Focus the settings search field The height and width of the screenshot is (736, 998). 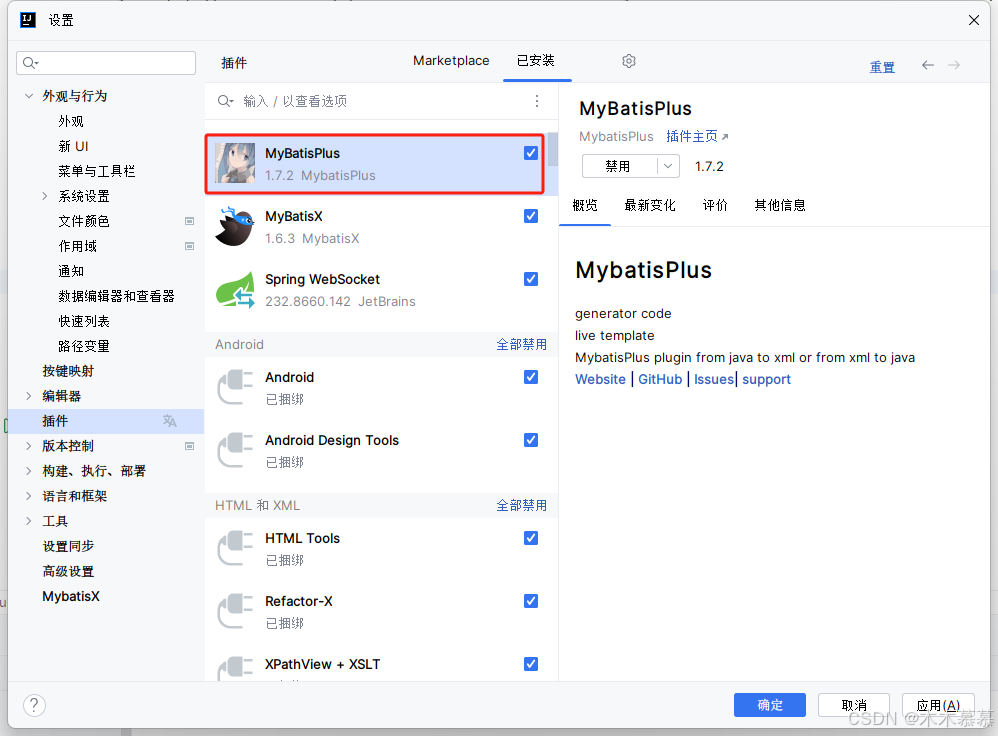[x=106, y=62]
